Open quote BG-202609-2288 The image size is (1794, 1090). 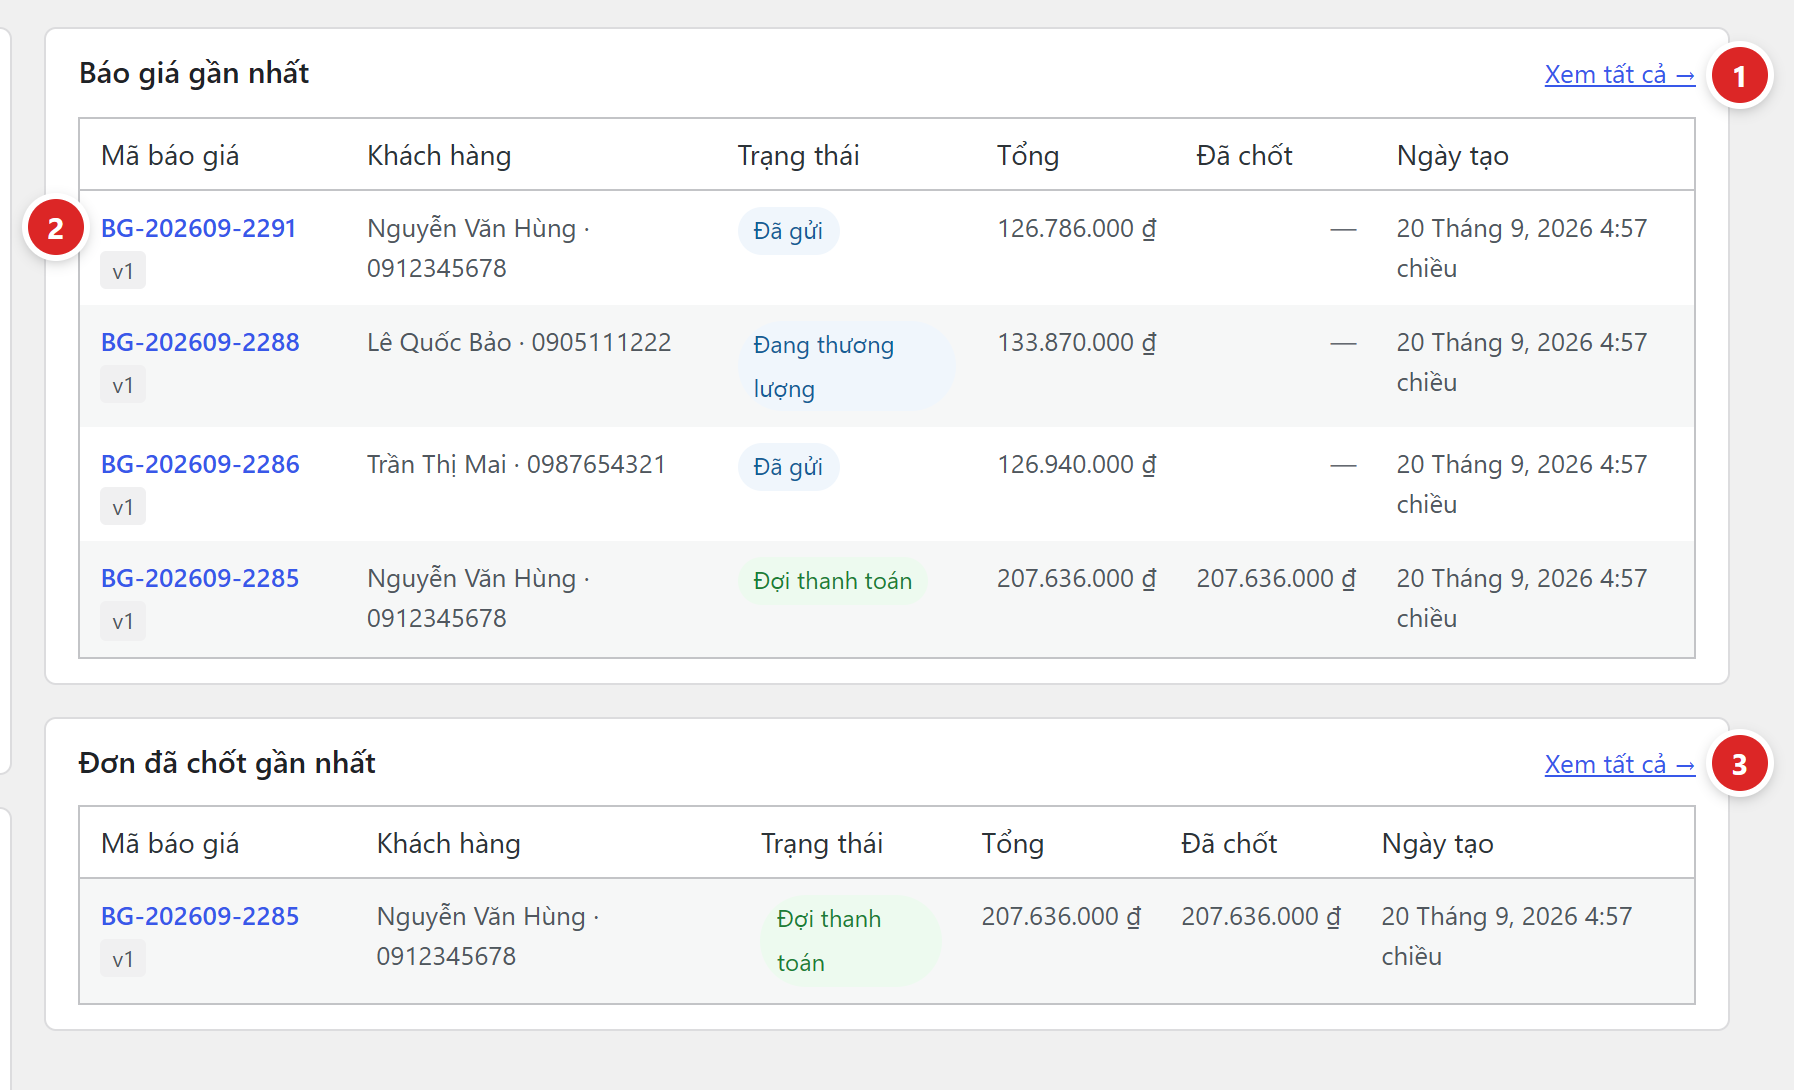point(200,342)
